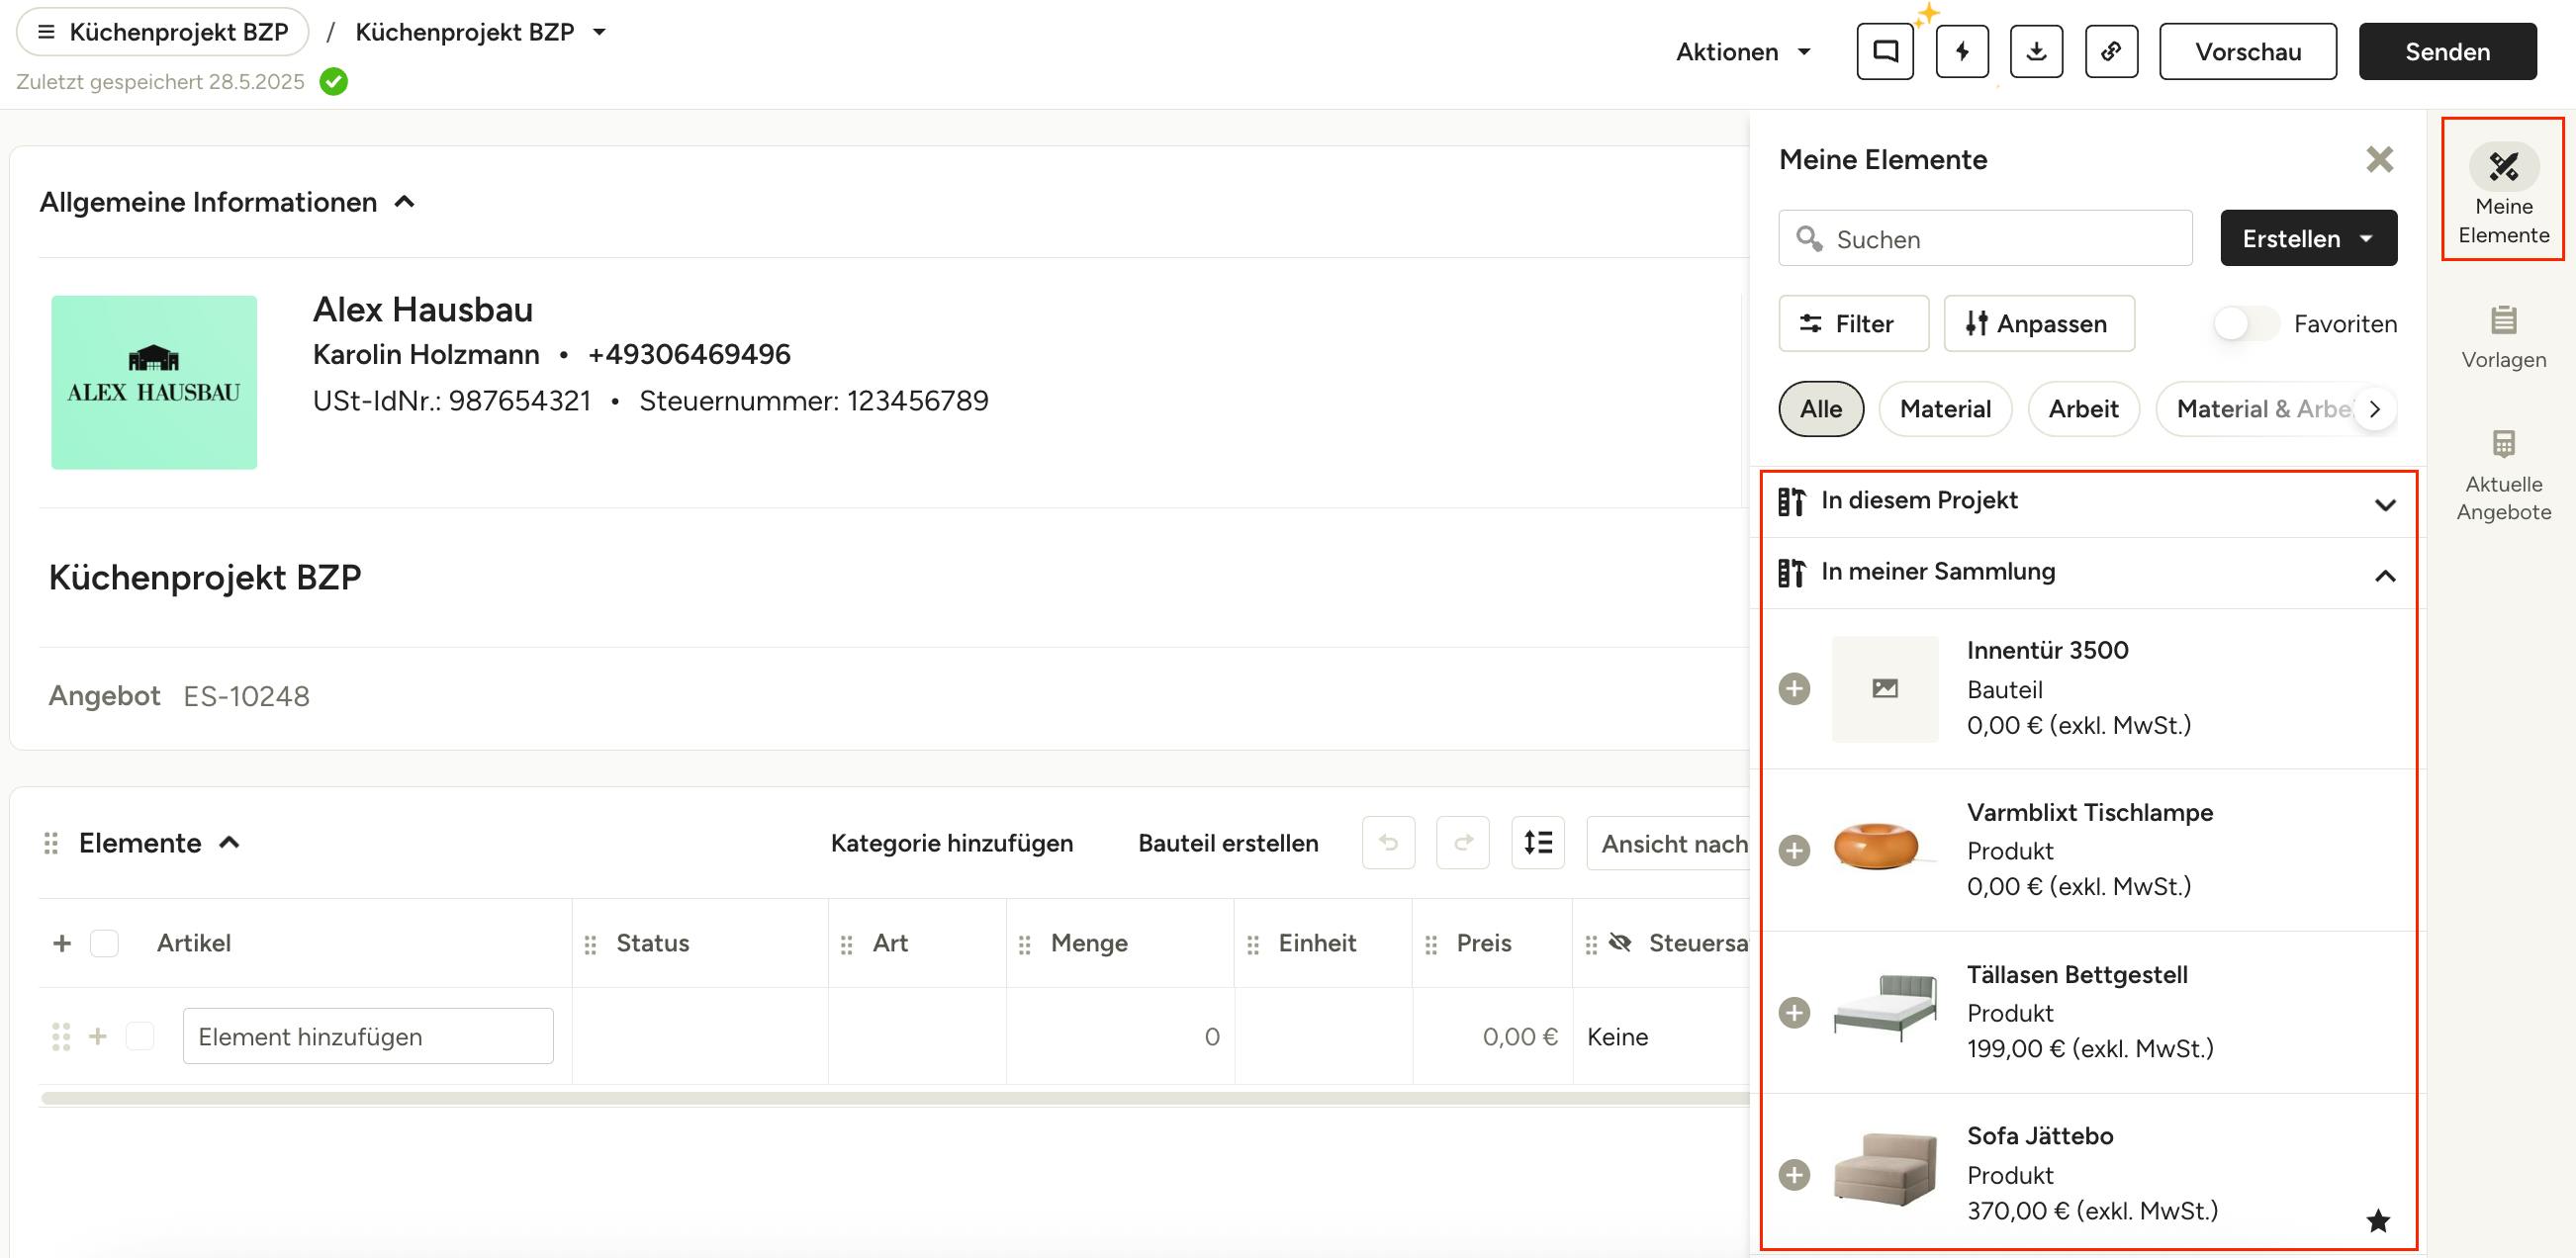Click the row height adjust icon
2576x1258 pixels.
[x=1537, y=842]
